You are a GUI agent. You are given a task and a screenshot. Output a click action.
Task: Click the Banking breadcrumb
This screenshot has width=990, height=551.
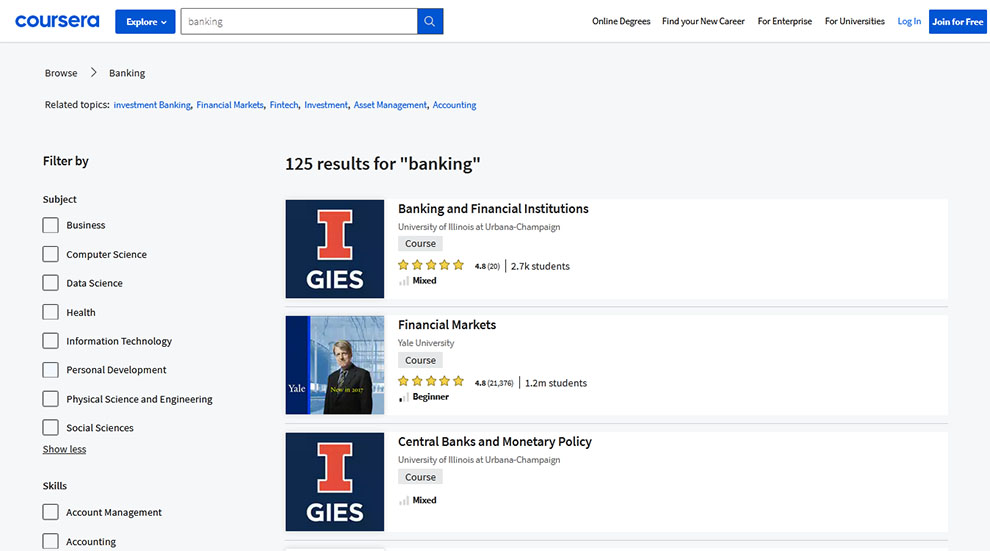127,73
